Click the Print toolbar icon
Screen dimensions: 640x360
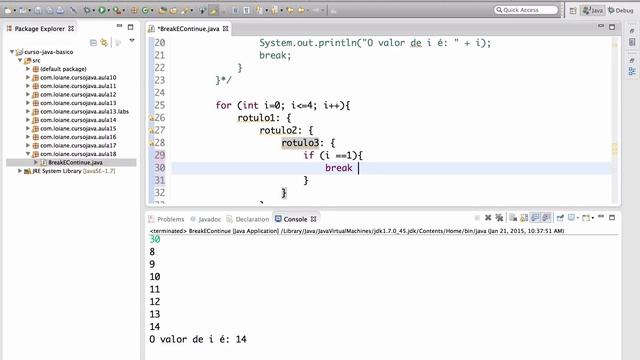click(x=60, y=10)
